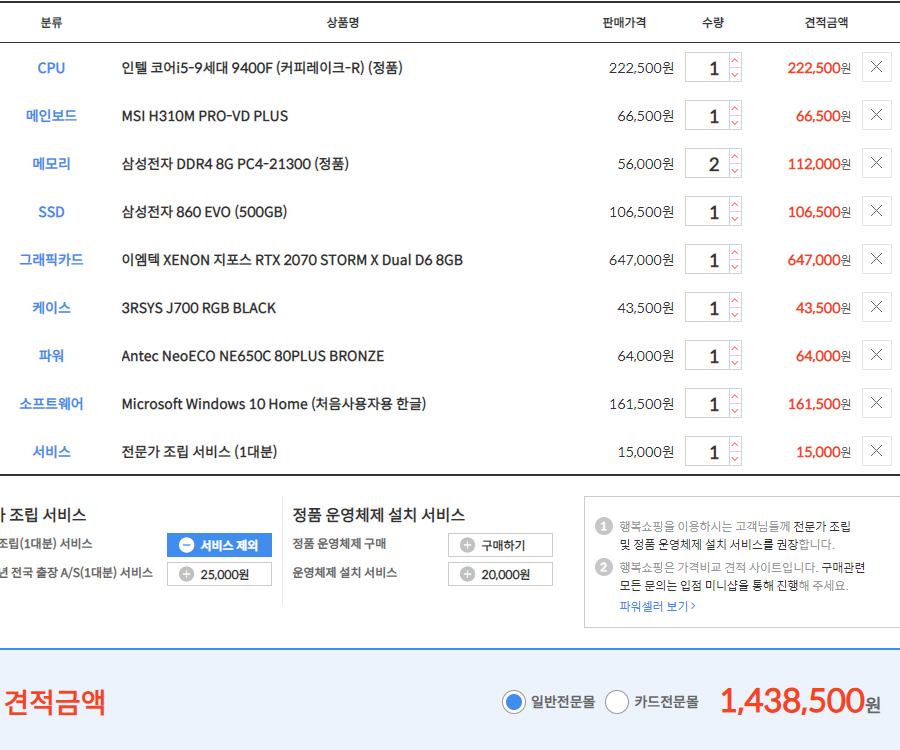The image size is (900, 750).
Task: Open the 소프트웨어 category link
Action: click(x=51, y=403)
